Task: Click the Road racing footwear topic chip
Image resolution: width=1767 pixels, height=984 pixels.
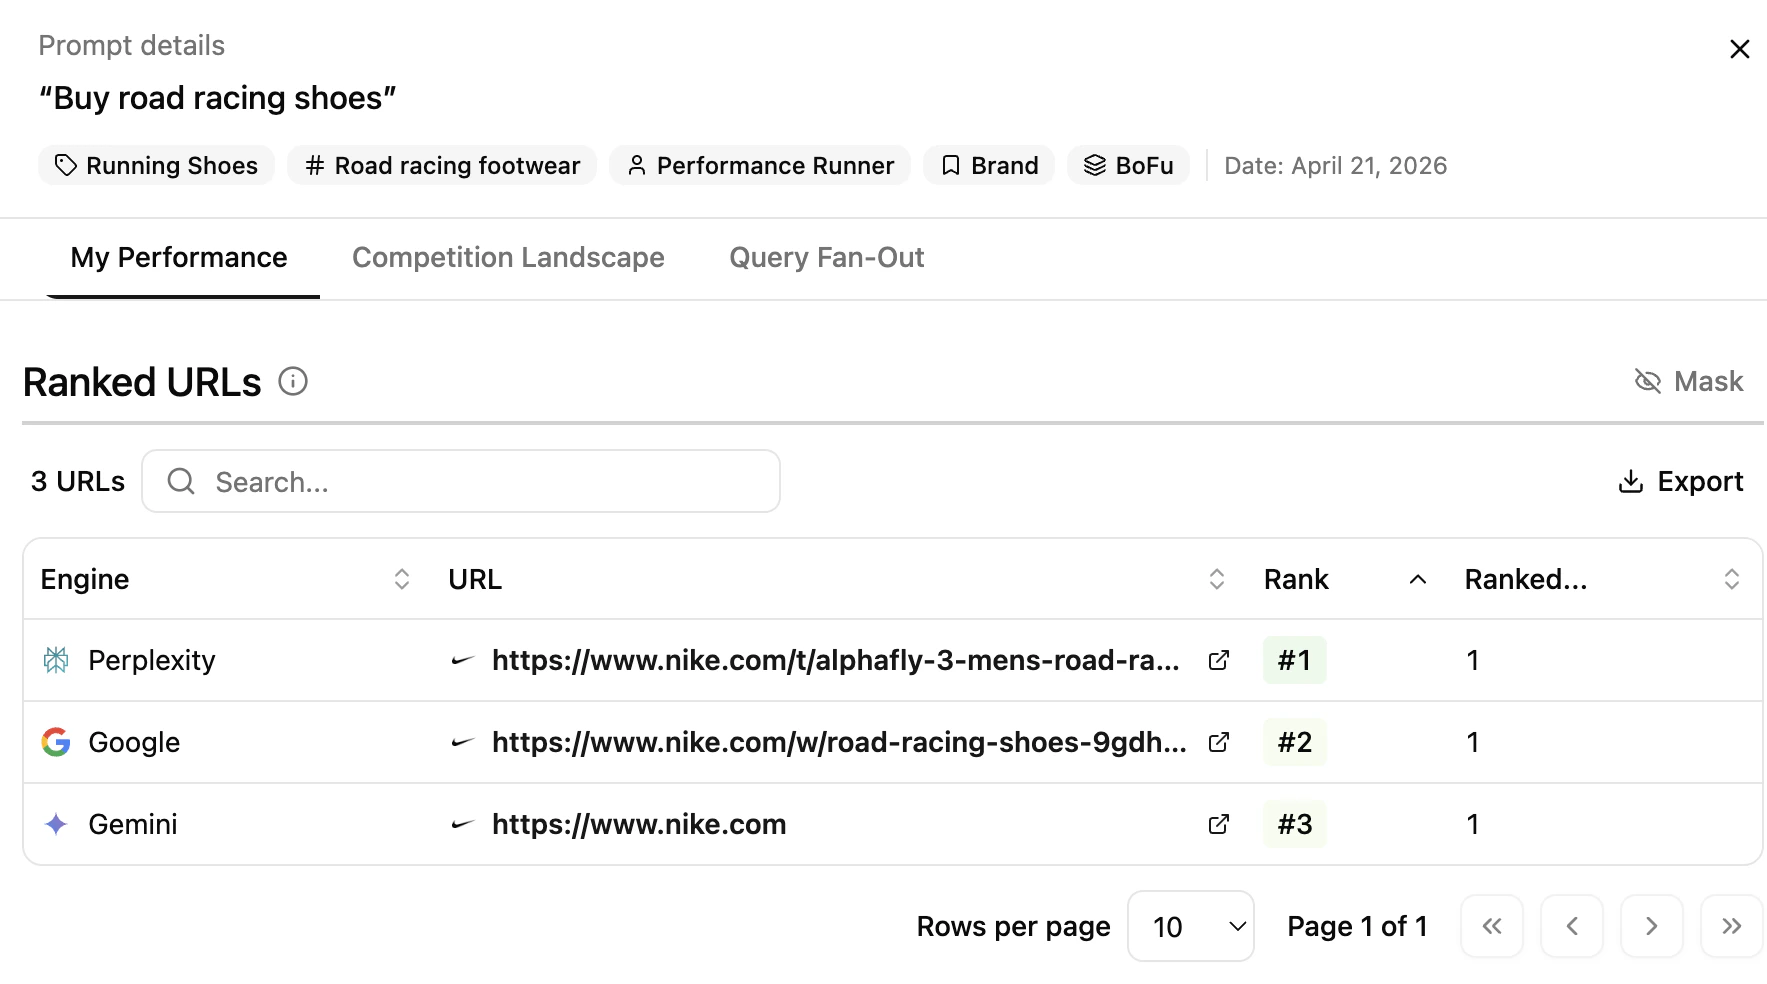Action: [442, 165]
